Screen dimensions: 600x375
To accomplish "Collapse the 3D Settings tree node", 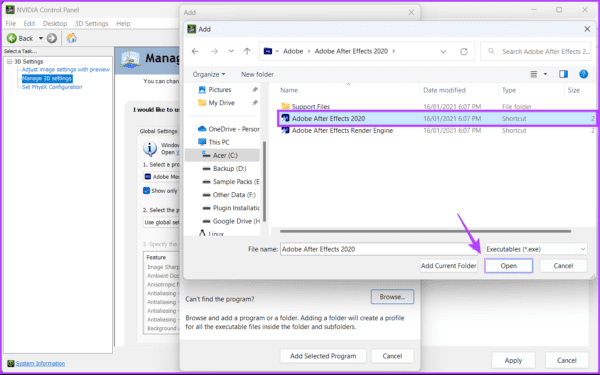I will pos(9,62).
